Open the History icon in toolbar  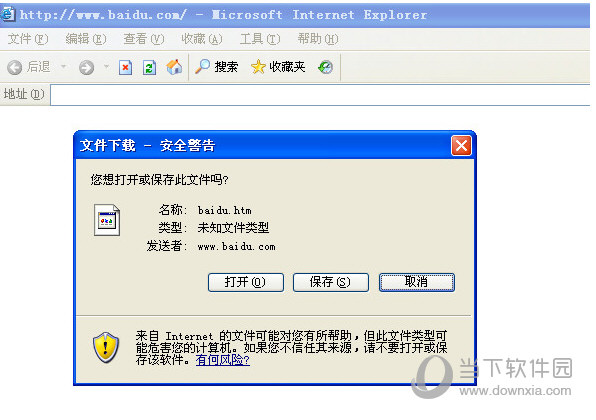coord(325,67)
